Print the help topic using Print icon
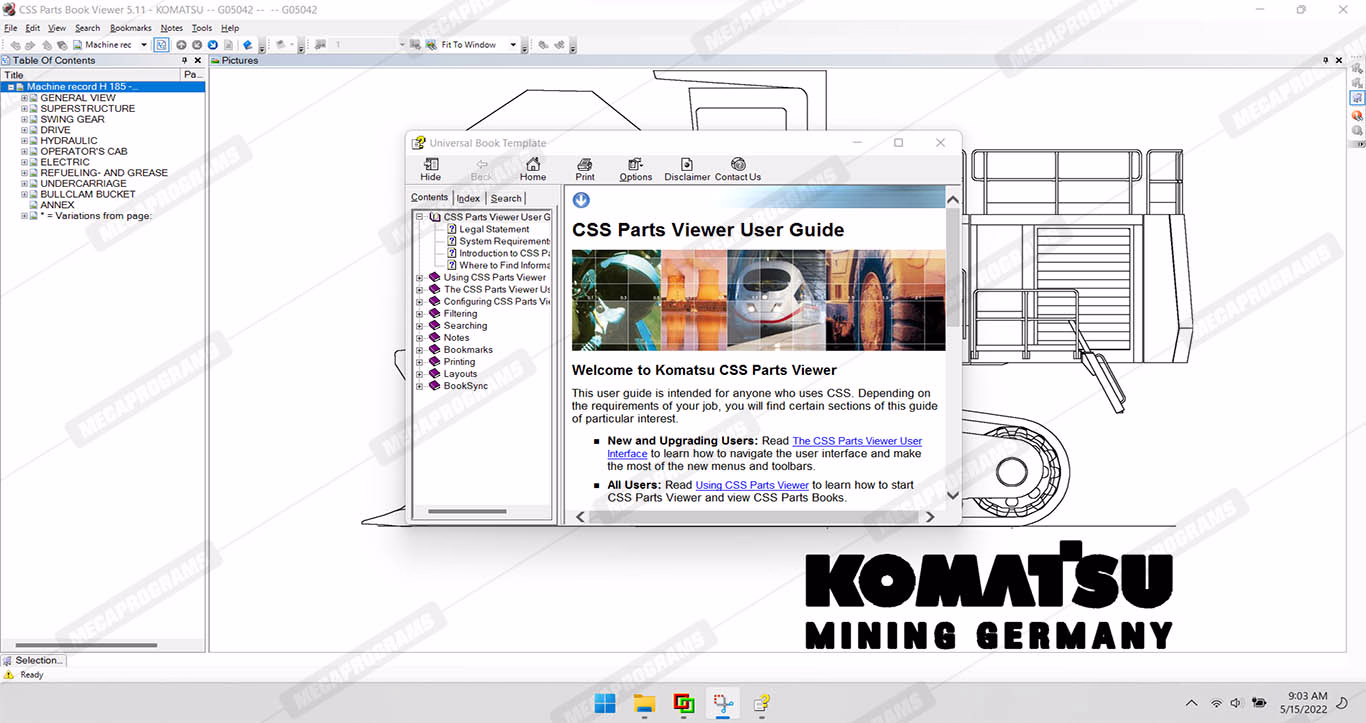The height and width of the screenshot is (723, 1366). 585,165
